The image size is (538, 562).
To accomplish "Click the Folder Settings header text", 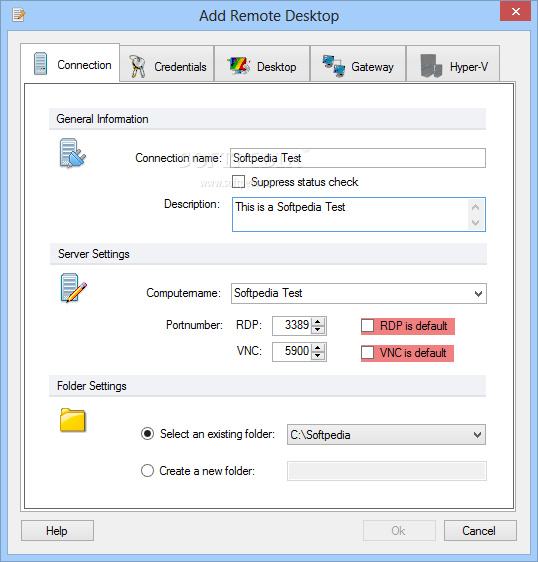I will coord(92,386).
